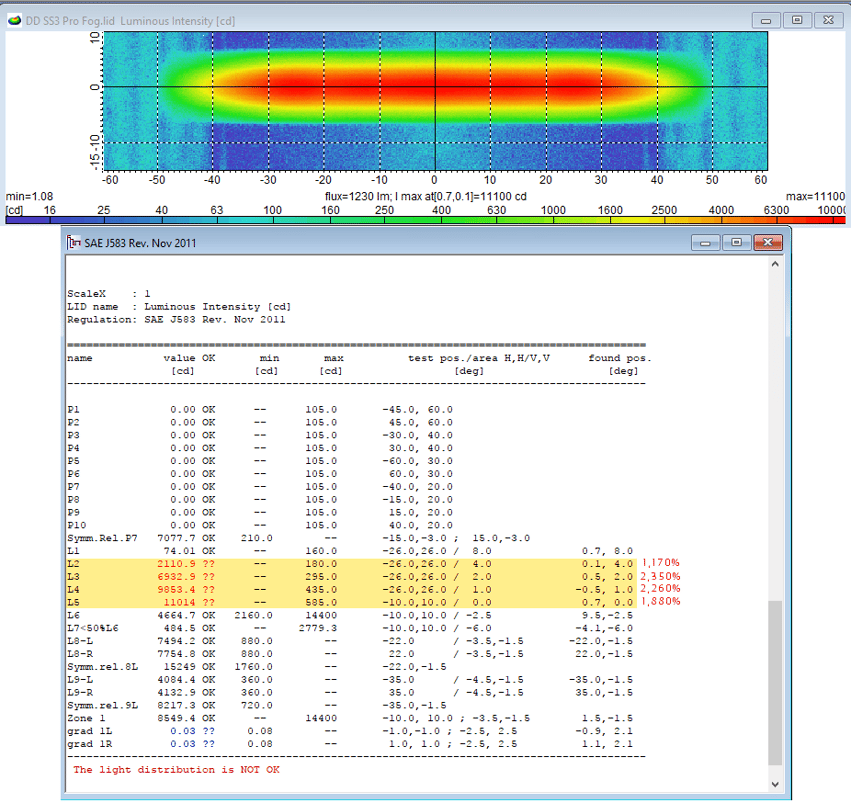Click the max=11100 label under plot

click(x=815, y=196)
